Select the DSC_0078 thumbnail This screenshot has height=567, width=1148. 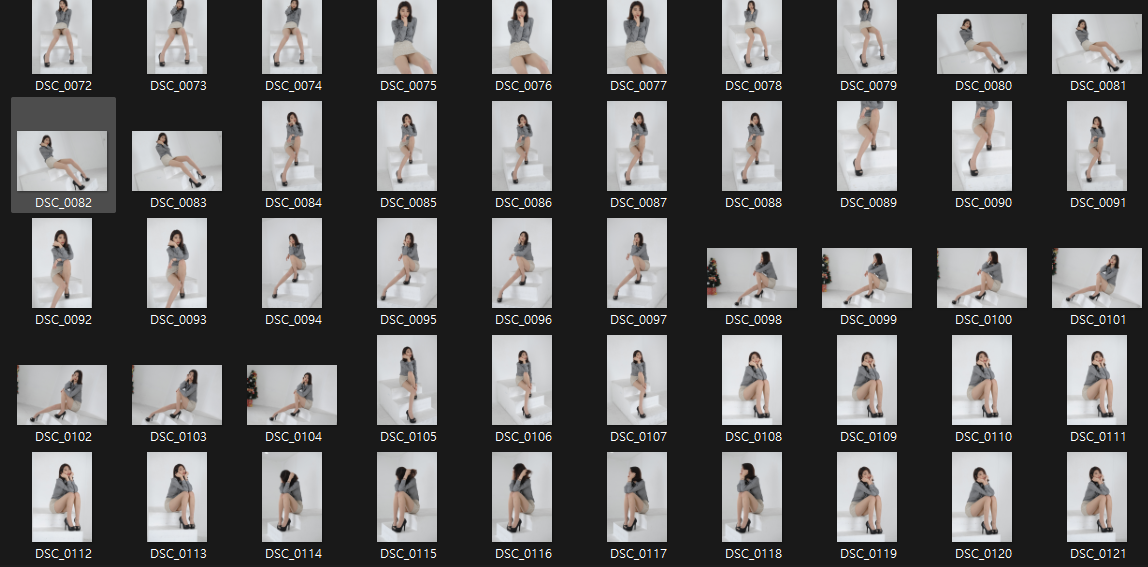tap(752, 37)
